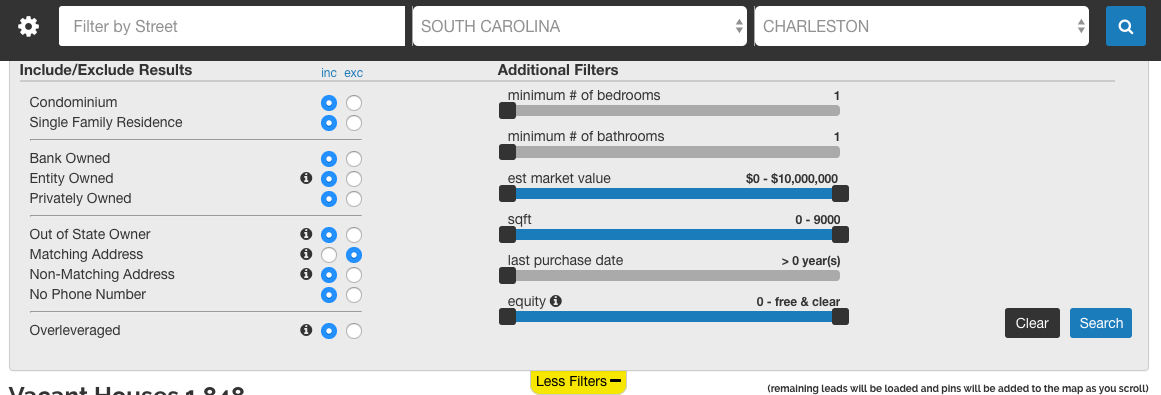
Task: Click the Filter by Street field
Action: click(232, 27)
